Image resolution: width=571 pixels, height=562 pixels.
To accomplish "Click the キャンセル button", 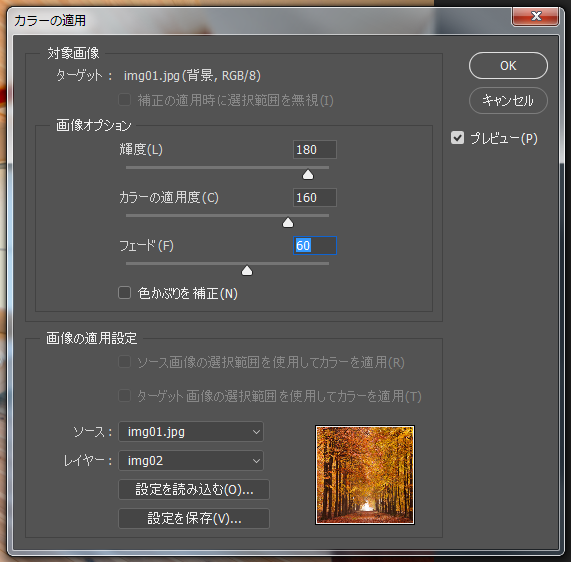I will (x=508, y=101).
